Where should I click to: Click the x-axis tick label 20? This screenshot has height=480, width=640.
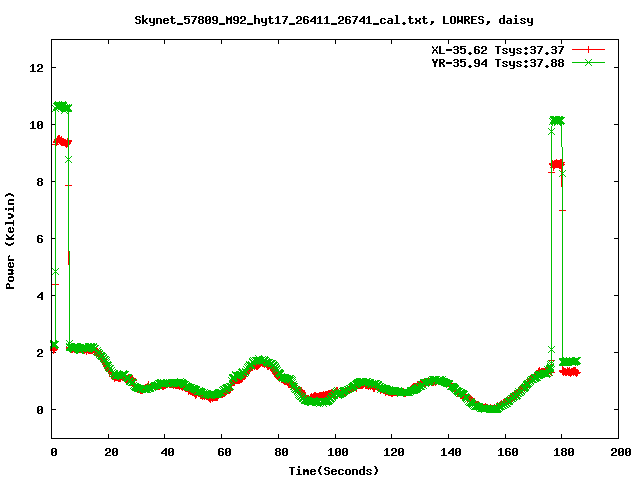coord(111,452)
